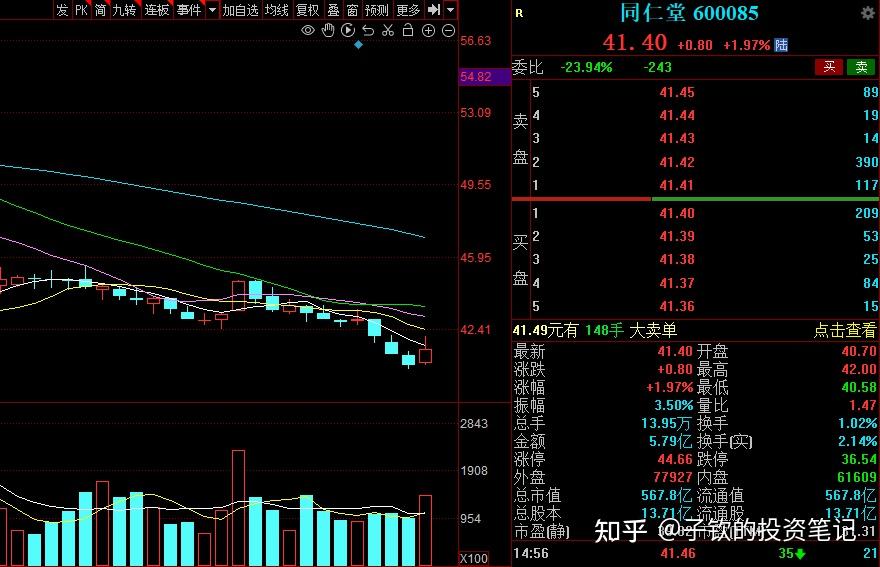Click the blue diamond marker above the chart
The height and width of the screenshot is (567, 880).
[358, 45]
